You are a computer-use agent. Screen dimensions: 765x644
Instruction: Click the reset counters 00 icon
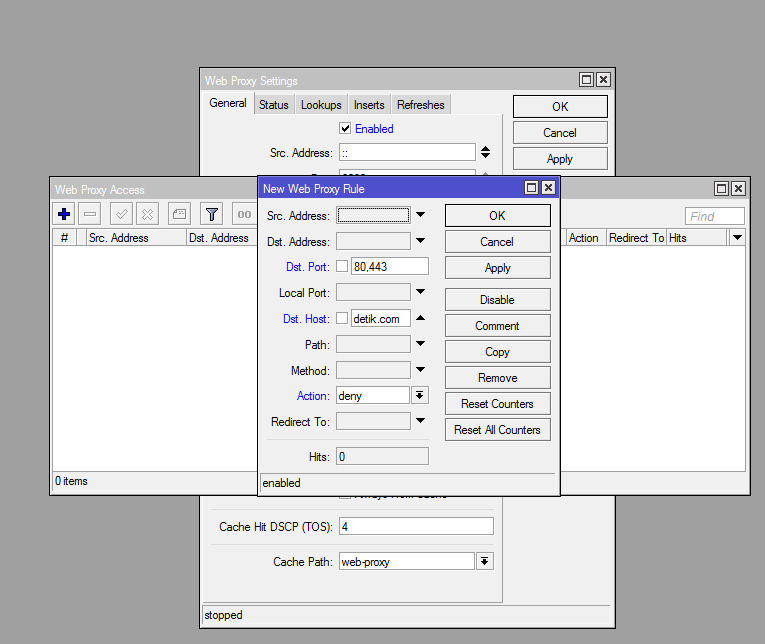[244, 214]
